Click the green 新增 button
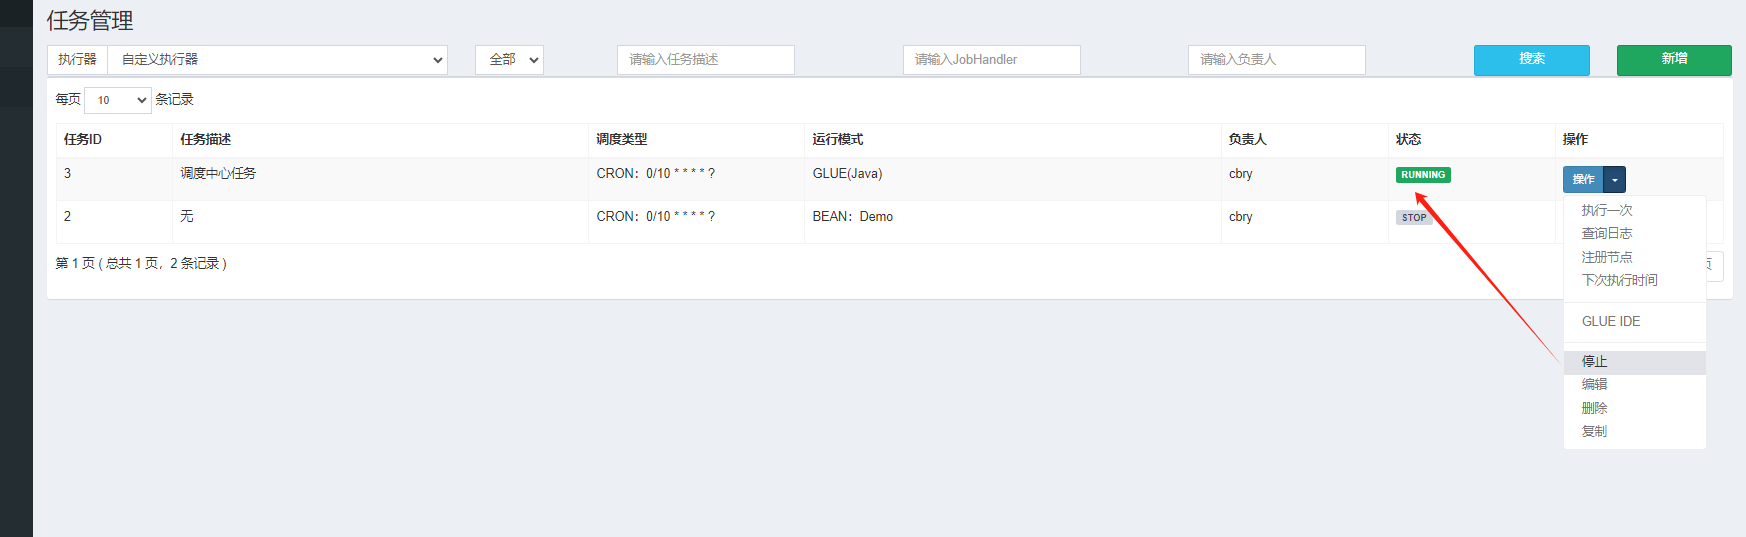The image size is (1746, 537). tap(1674, 60)
